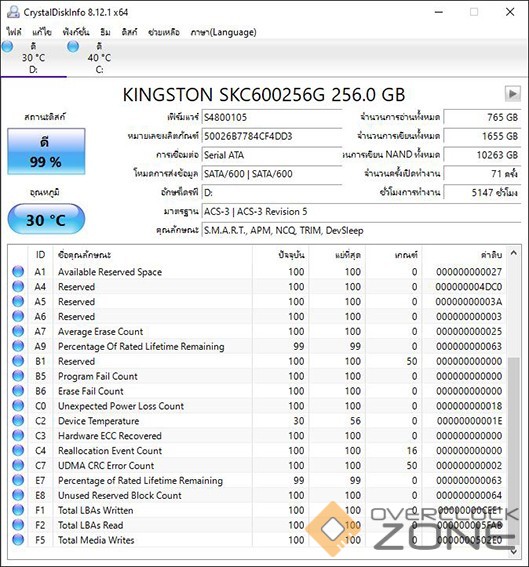The width and height of the screenshot is (529, 567).
Task: Click the firmware field S4800105
Action: 272,117
